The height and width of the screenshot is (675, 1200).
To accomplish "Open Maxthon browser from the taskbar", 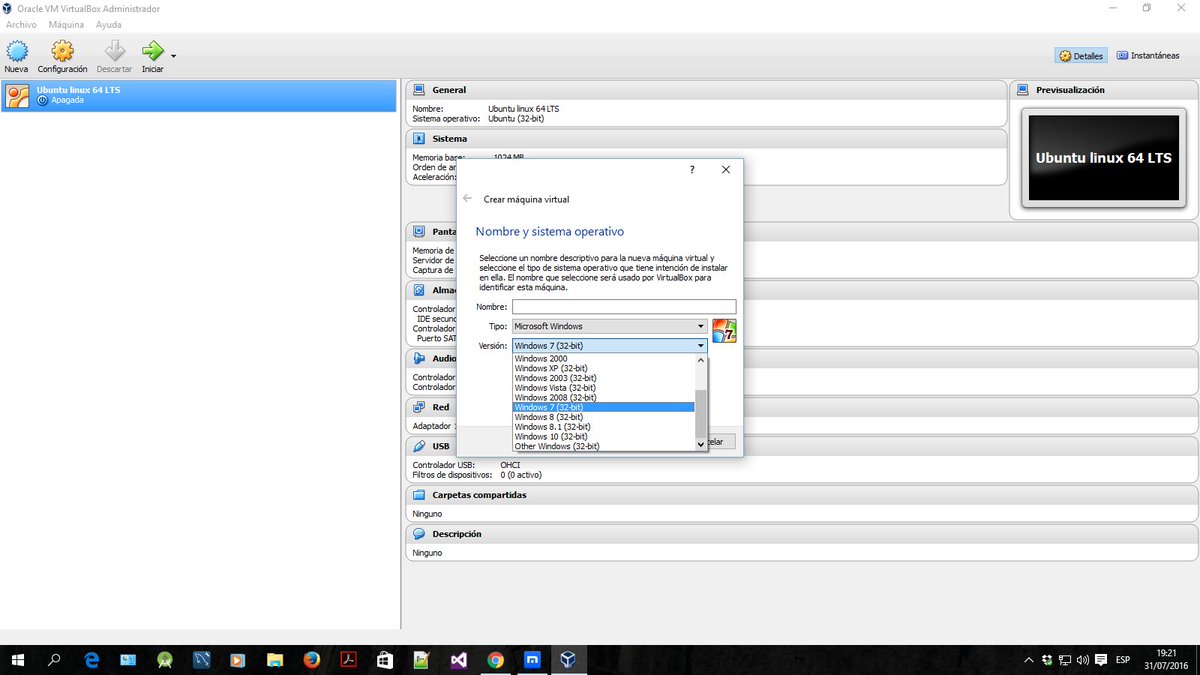I will pyautogui.click(x=533, y=660).
